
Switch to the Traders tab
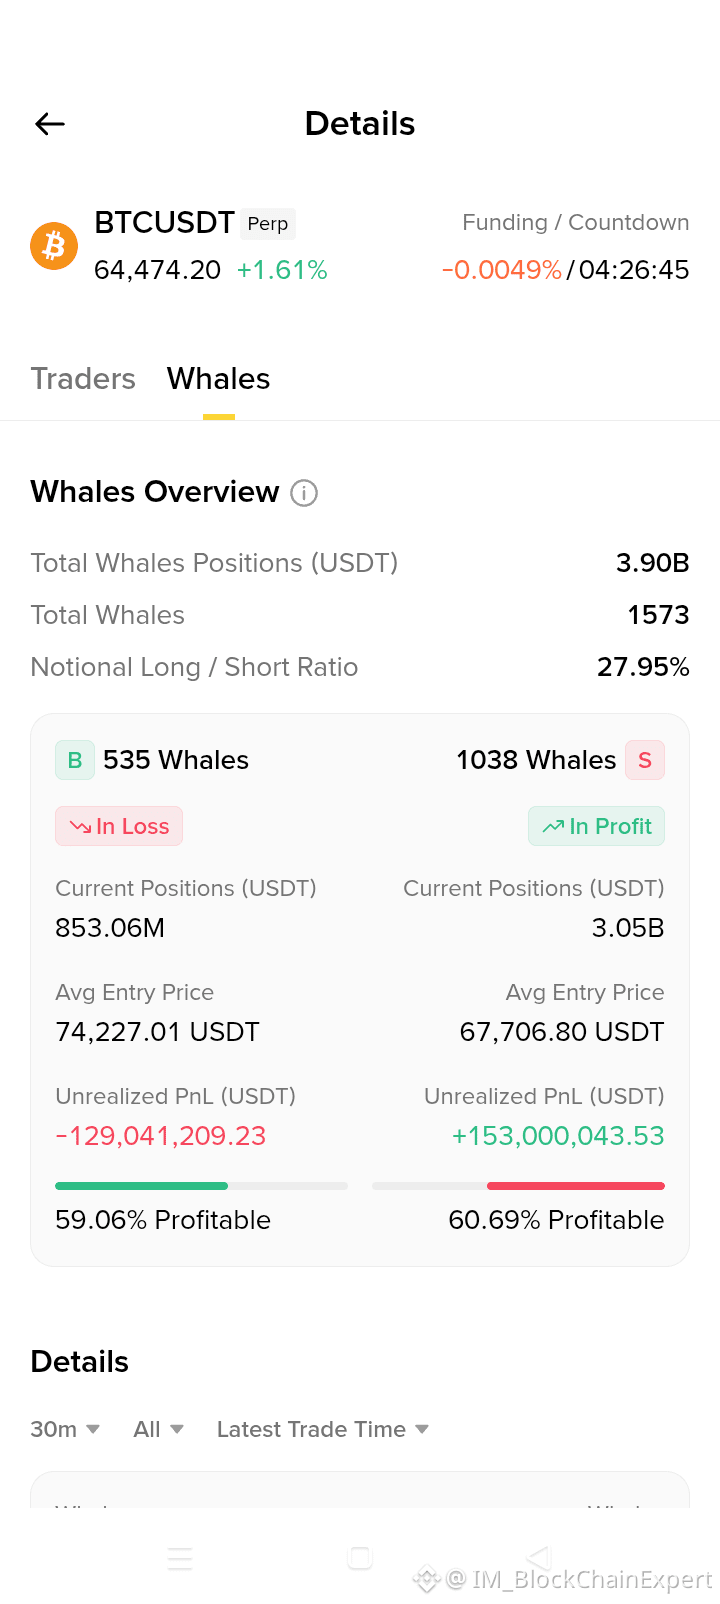point(83,379)
